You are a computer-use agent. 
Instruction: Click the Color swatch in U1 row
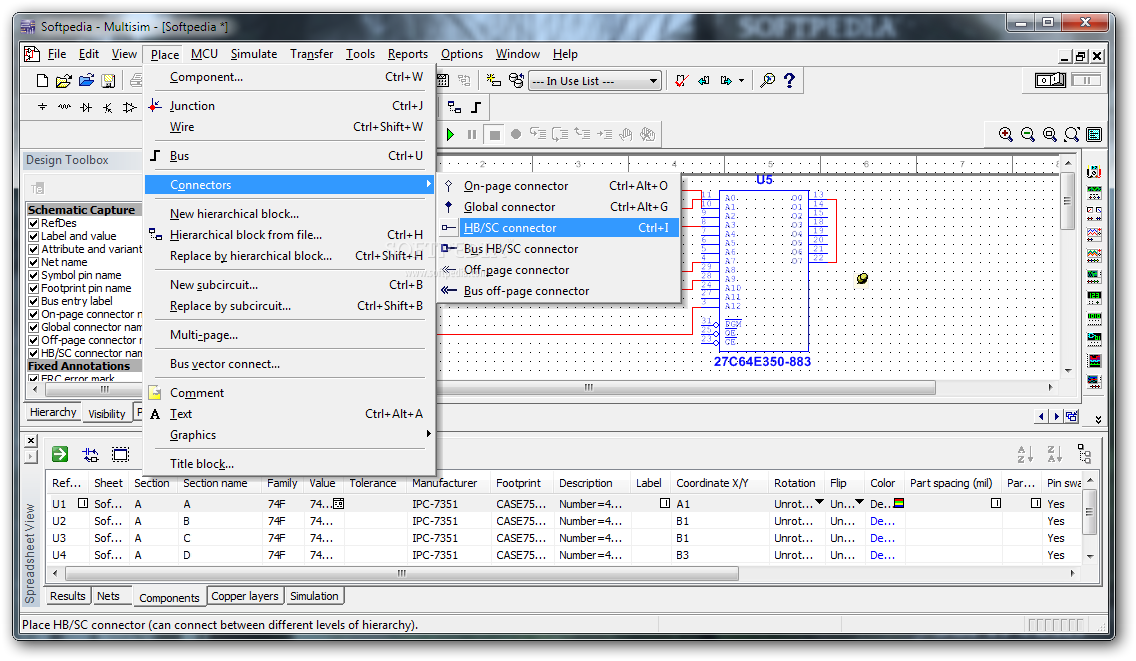898,503
